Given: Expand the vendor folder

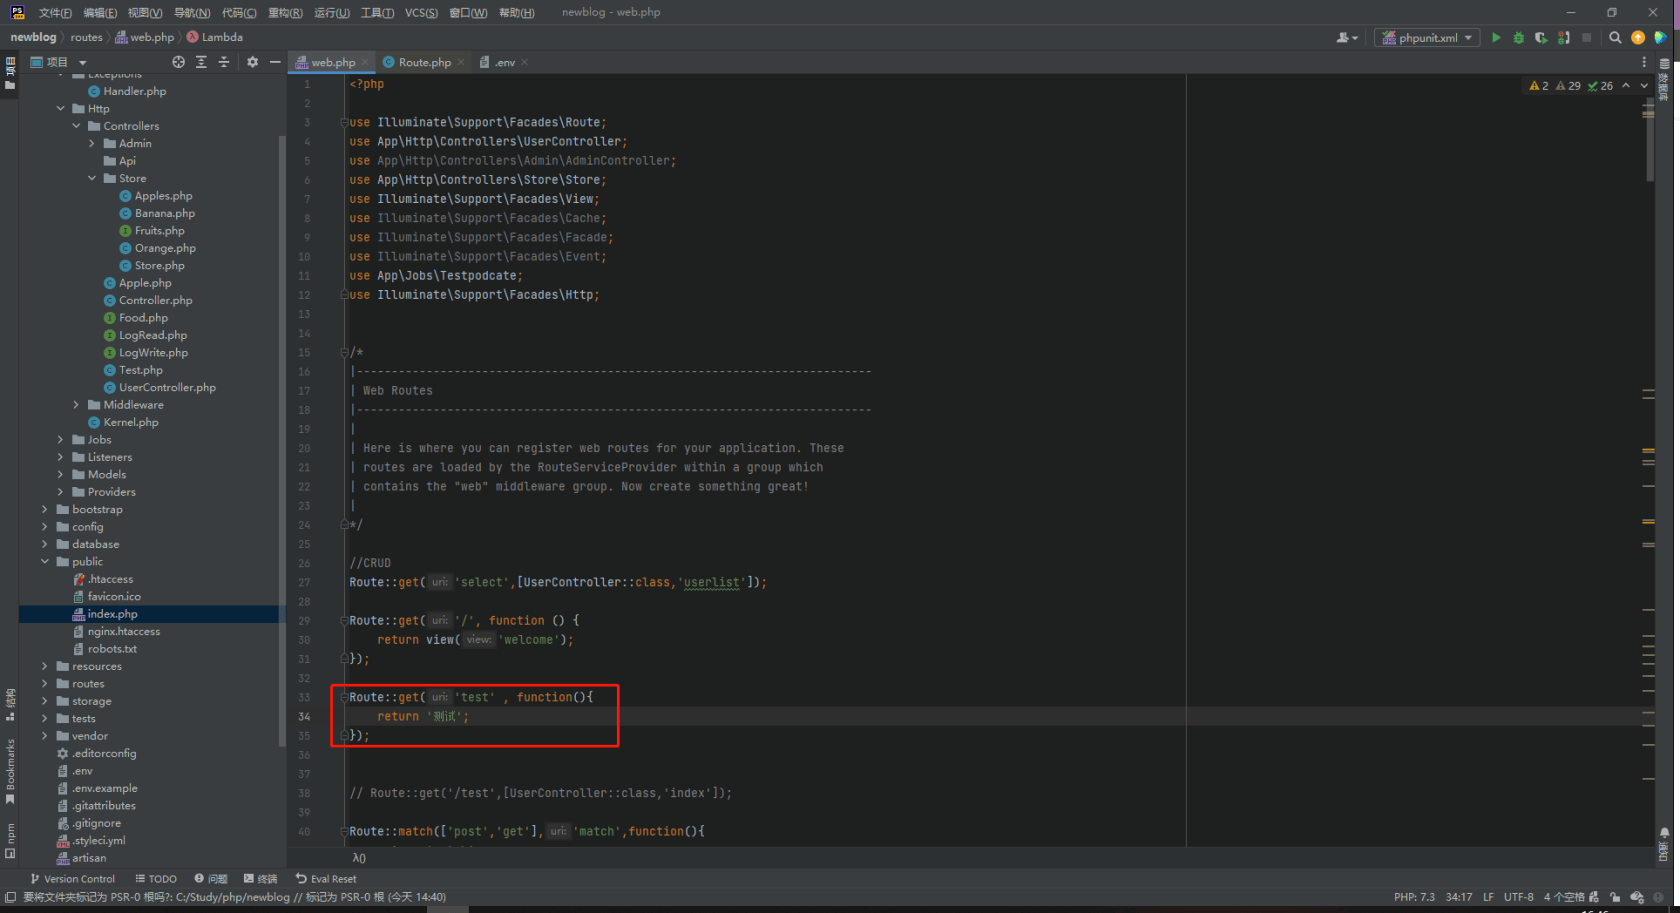Looking at the screenshot, I should 45,736.
